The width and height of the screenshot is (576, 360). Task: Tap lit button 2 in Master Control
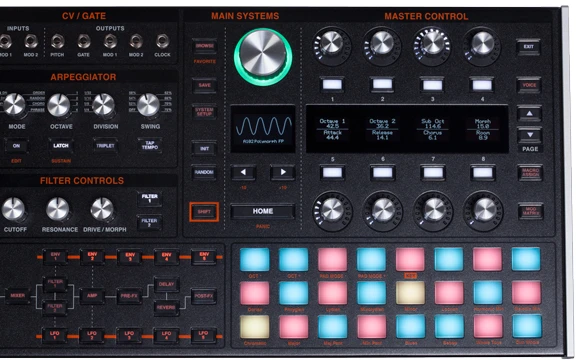[x=382, y=84]
